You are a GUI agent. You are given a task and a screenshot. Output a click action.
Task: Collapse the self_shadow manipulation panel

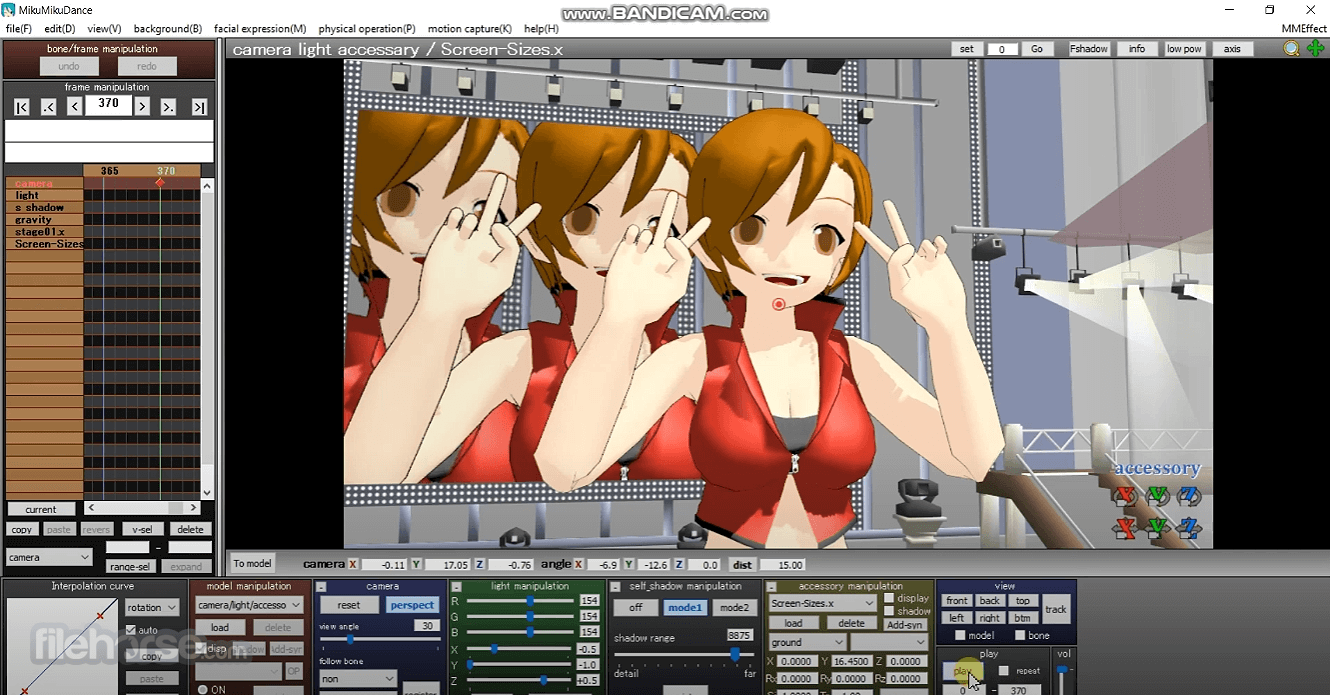(x=616, y=586)
